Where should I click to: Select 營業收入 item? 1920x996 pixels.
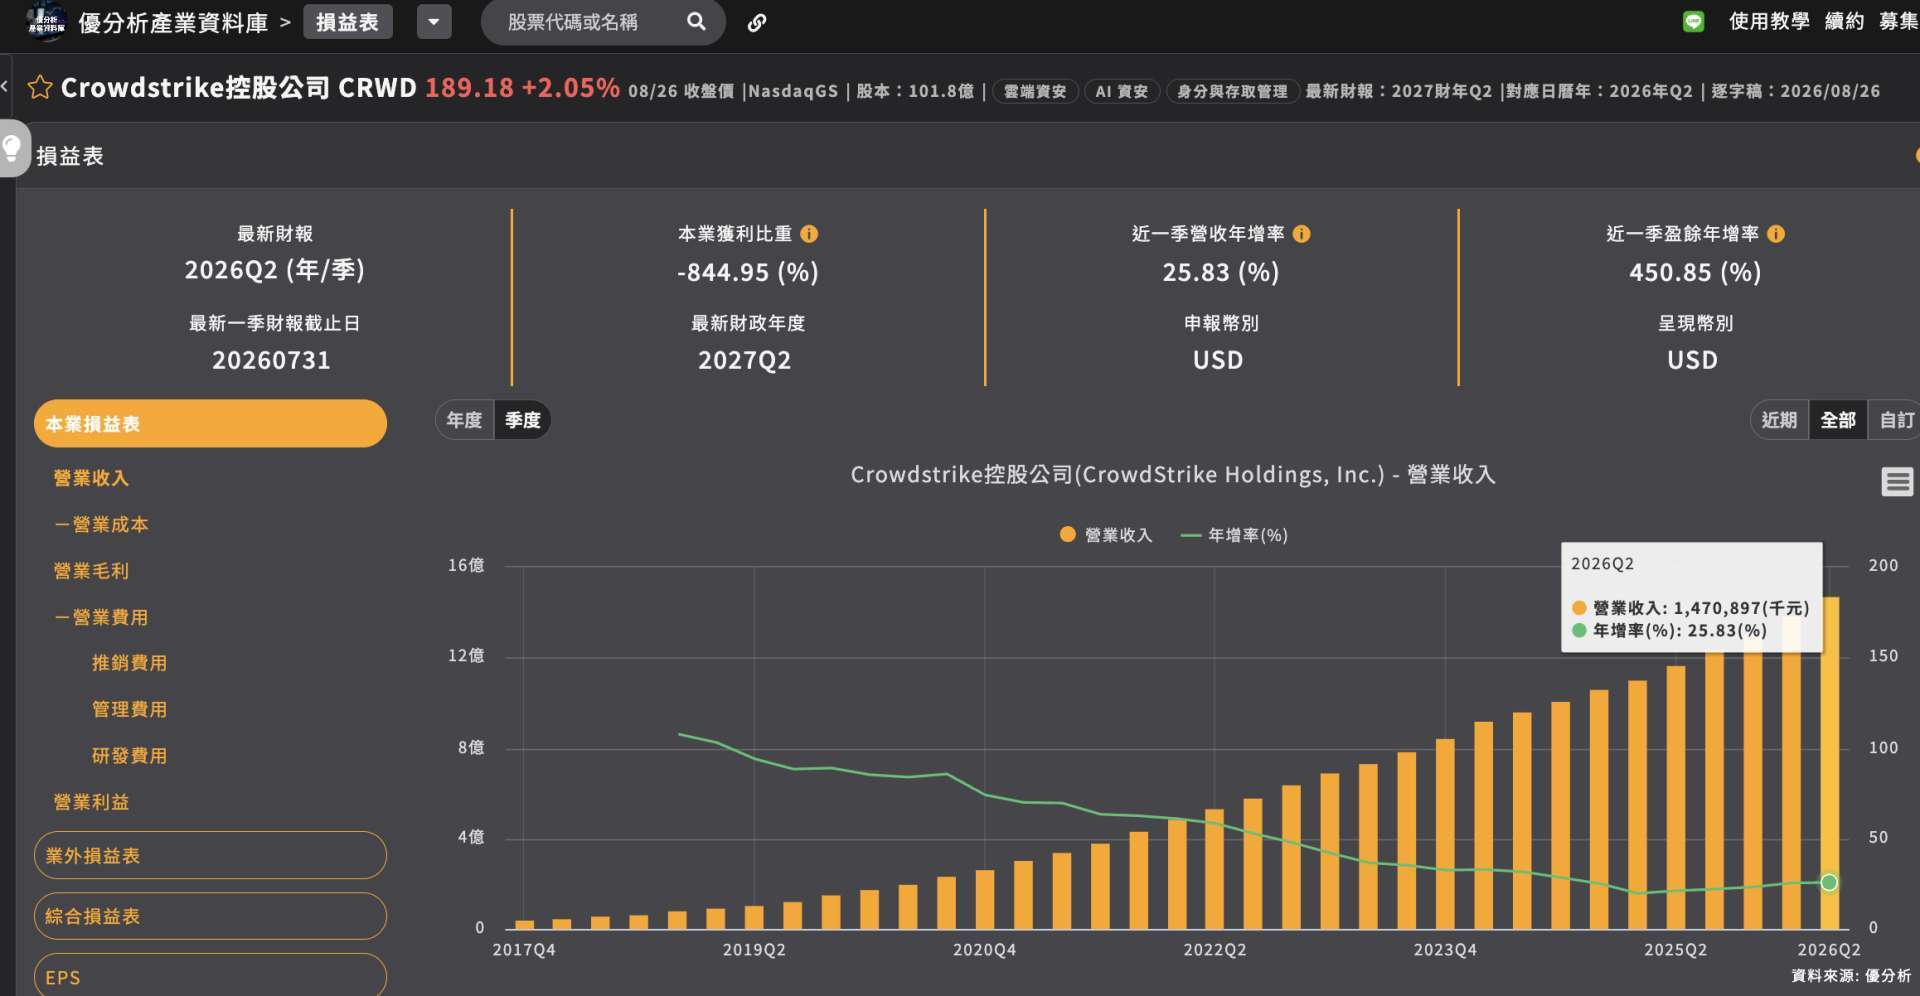(x=91, y=478)
